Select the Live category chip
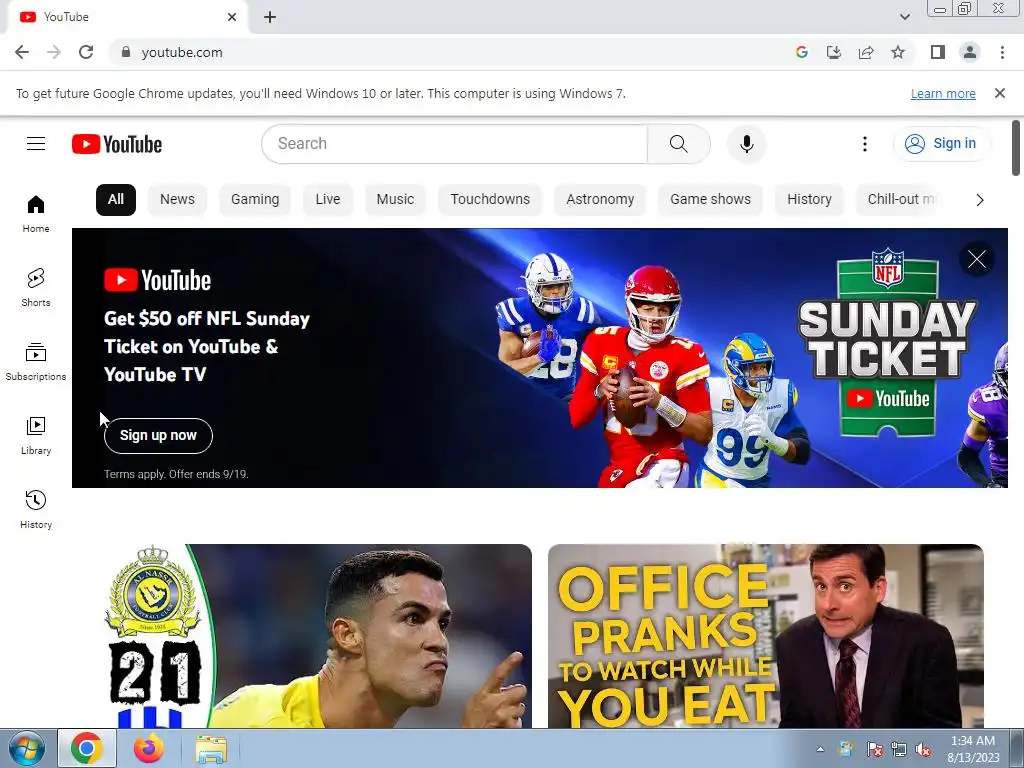 328,199
